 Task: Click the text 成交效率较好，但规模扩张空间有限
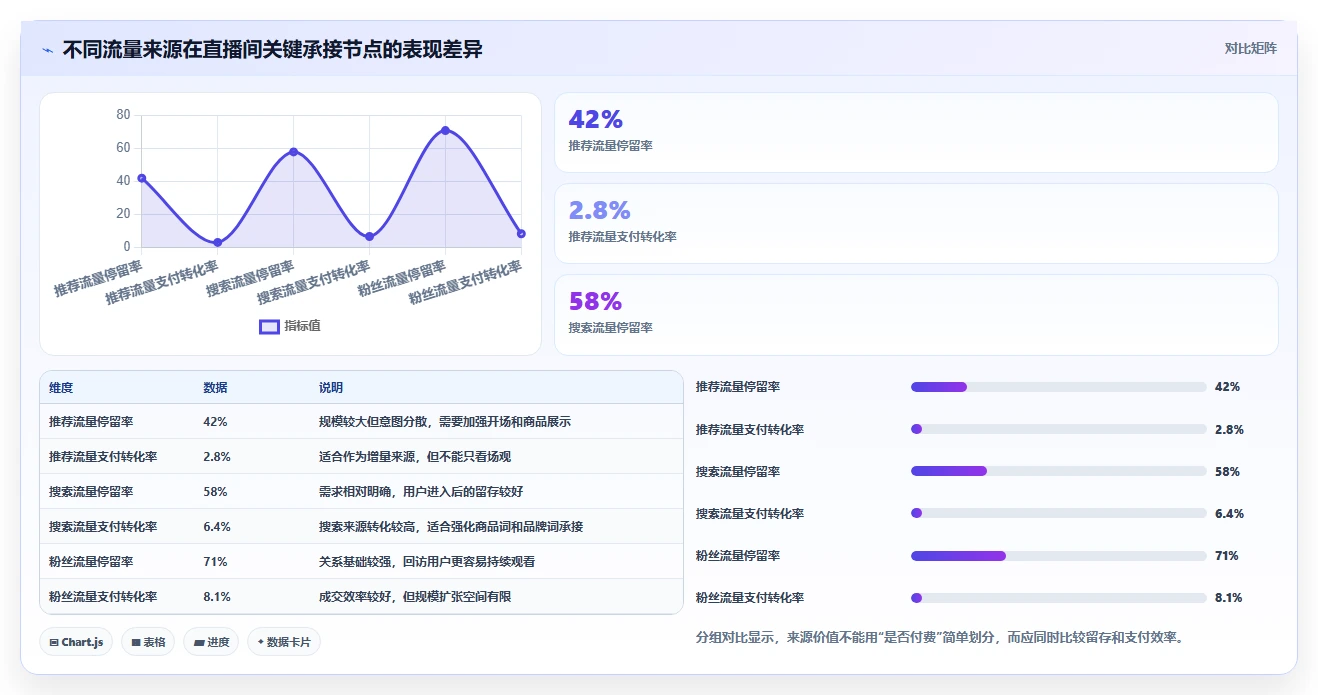point(415,597)
